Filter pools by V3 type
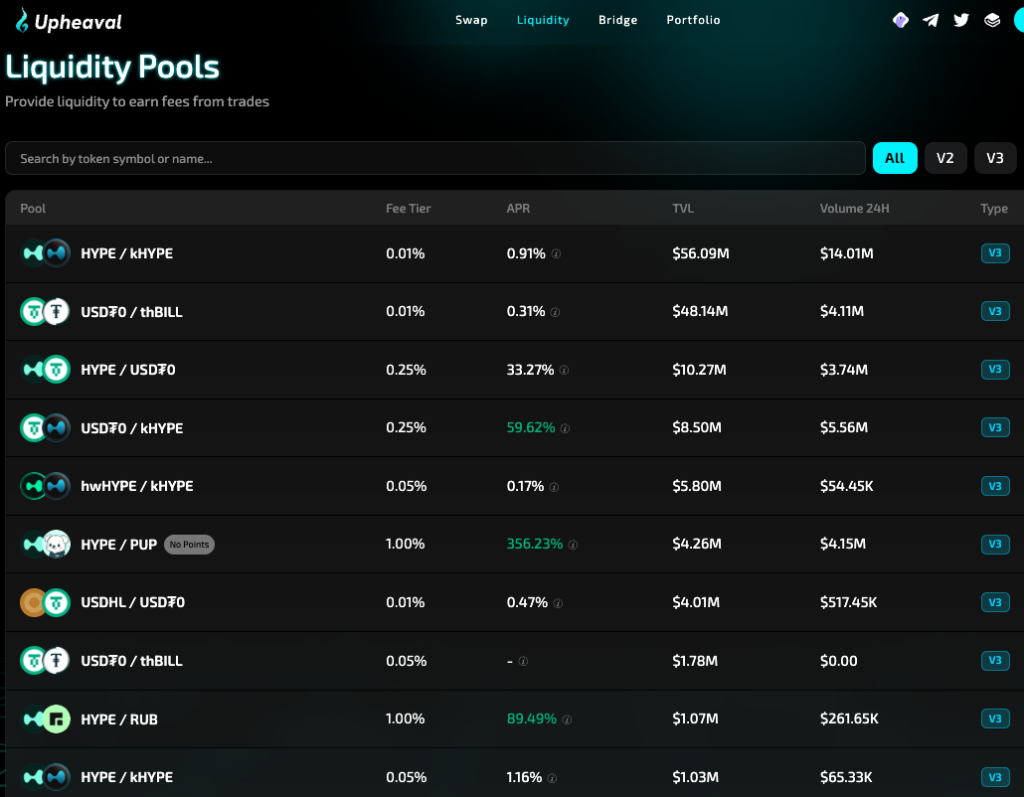Image resolution: width=1024 pixels, height=797 pixels. tap(995, 158)
